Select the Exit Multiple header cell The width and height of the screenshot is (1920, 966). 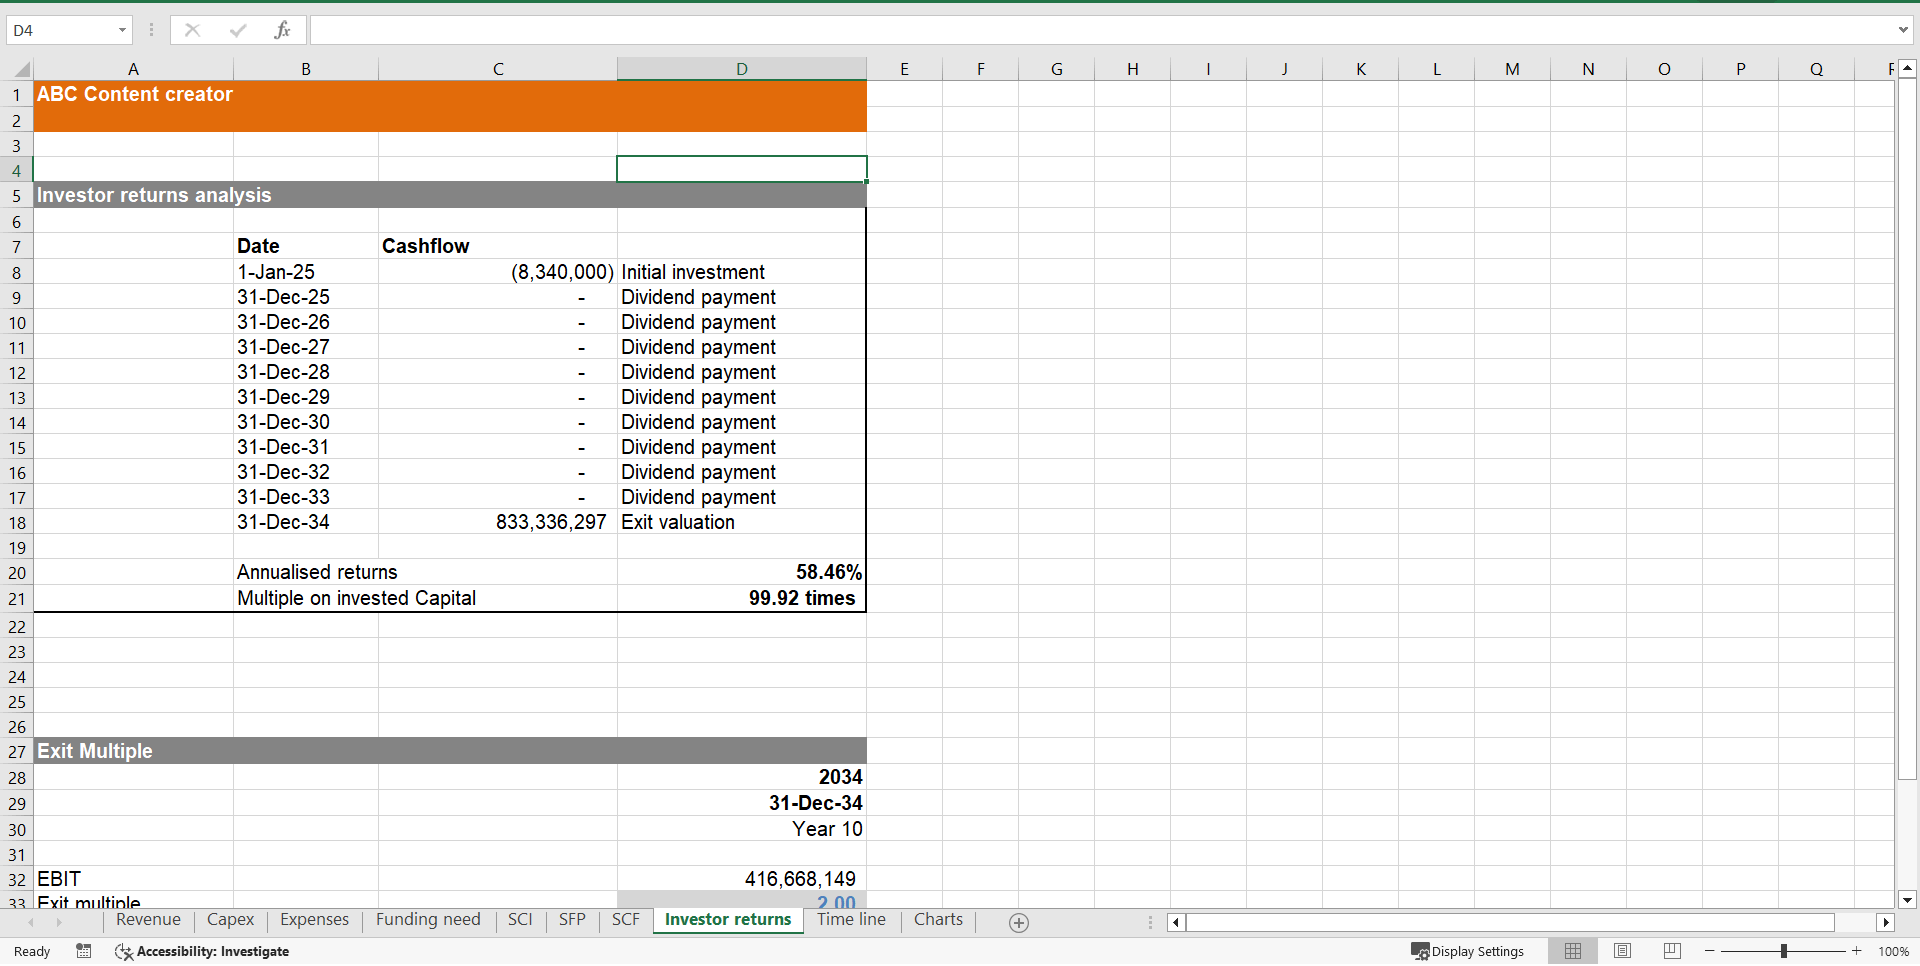point(134,751)
